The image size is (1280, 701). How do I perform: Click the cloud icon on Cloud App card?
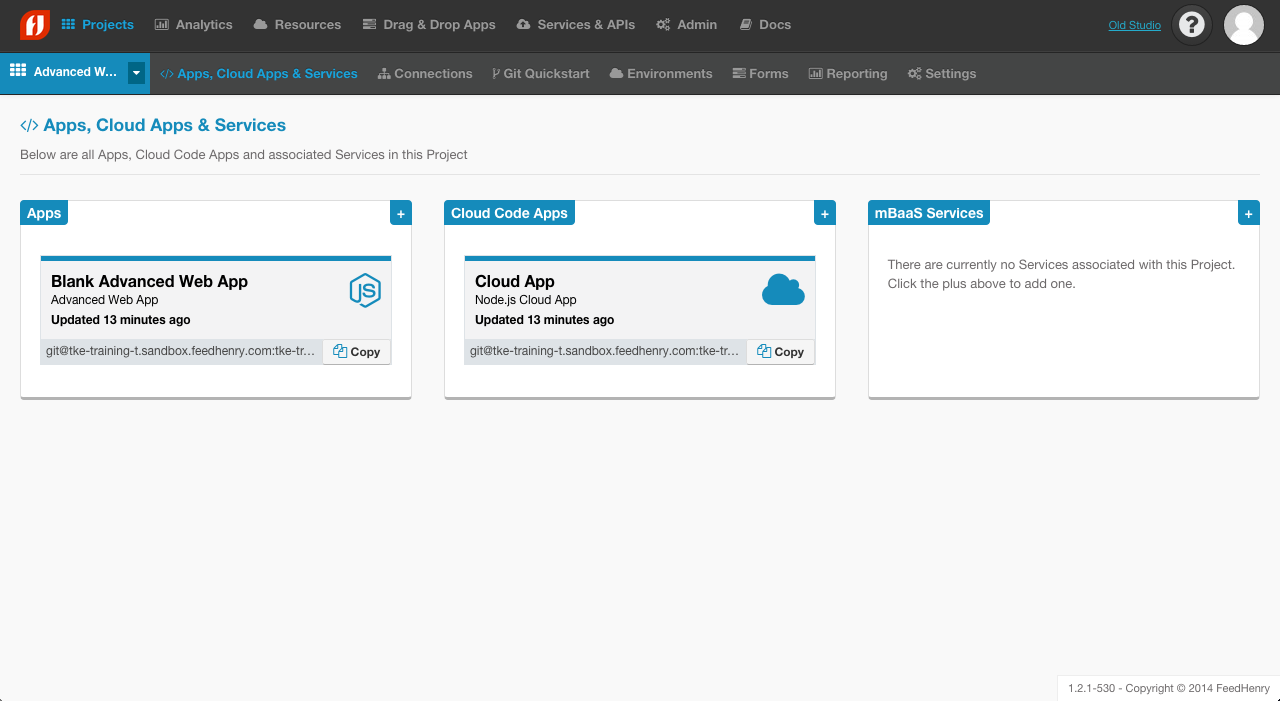pos(783,290)
